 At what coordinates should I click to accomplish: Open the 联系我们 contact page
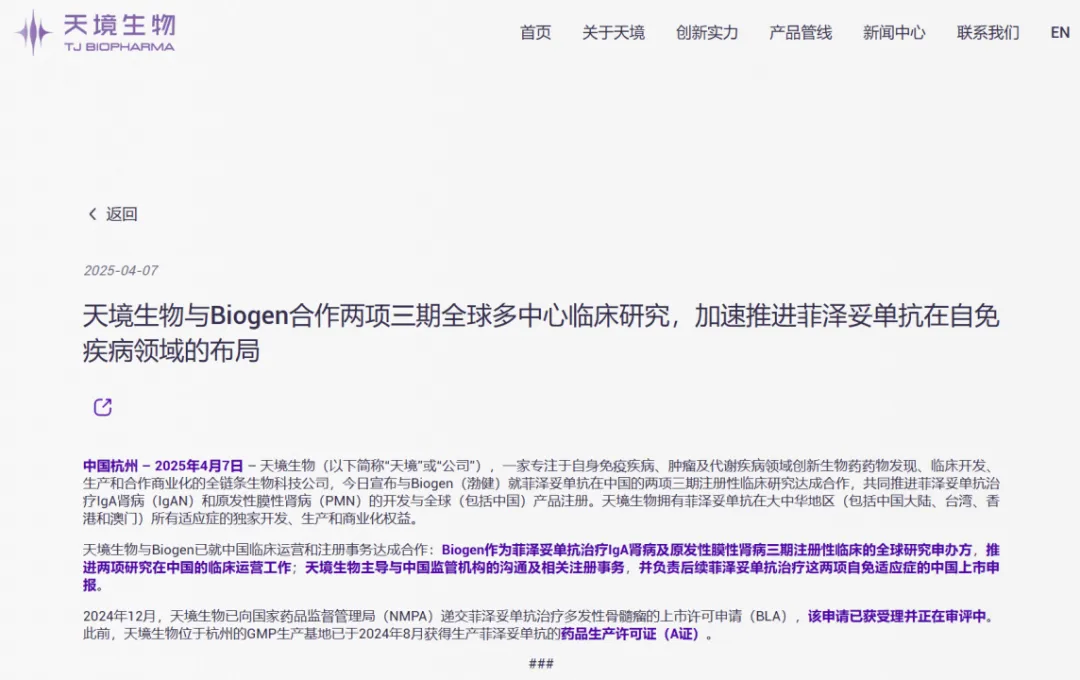point(987,32)
